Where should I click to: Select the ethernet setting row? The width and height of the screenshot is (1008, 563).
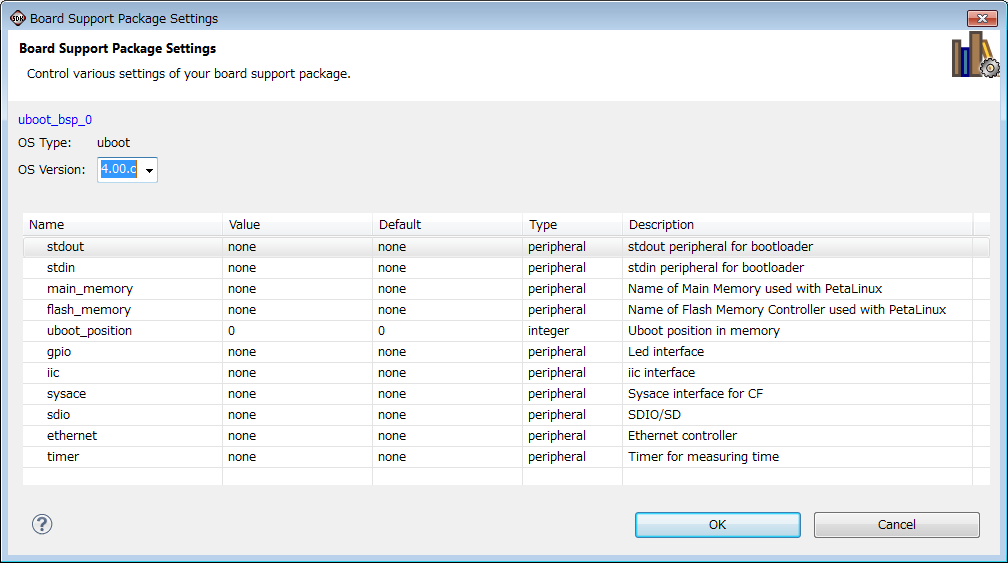point(72,436)
